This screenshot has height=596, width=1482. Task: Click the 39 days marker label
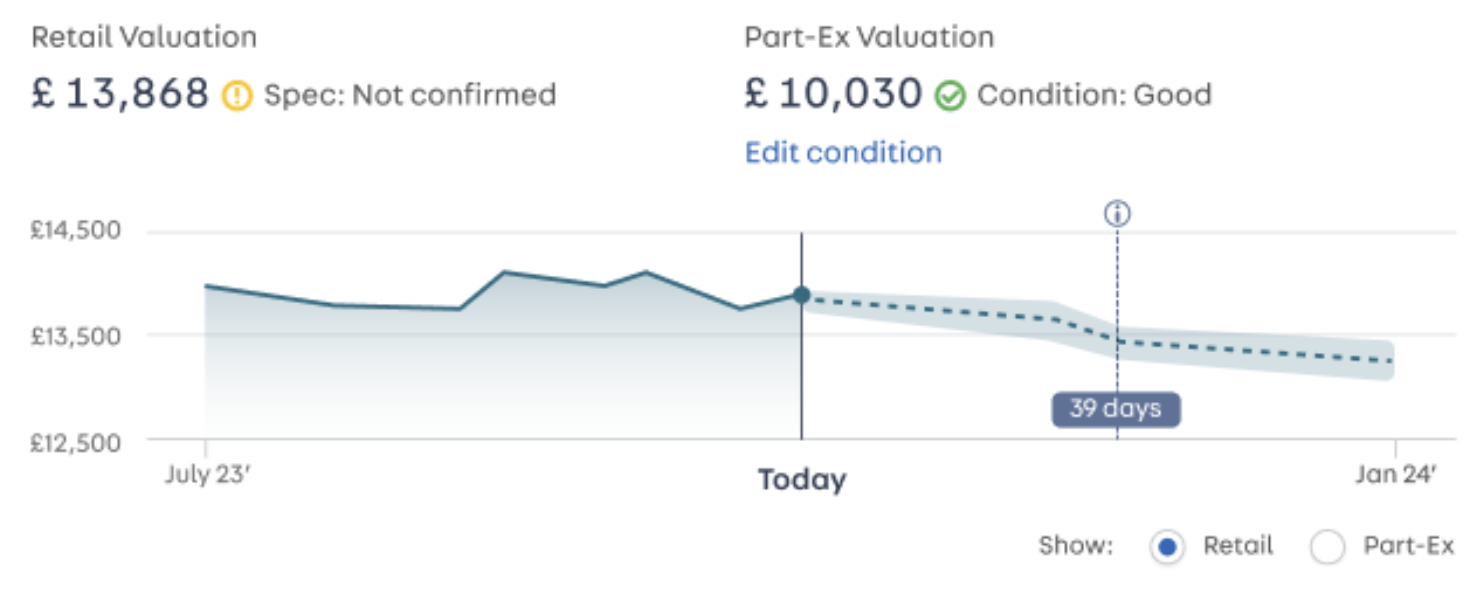(1116, 409)
